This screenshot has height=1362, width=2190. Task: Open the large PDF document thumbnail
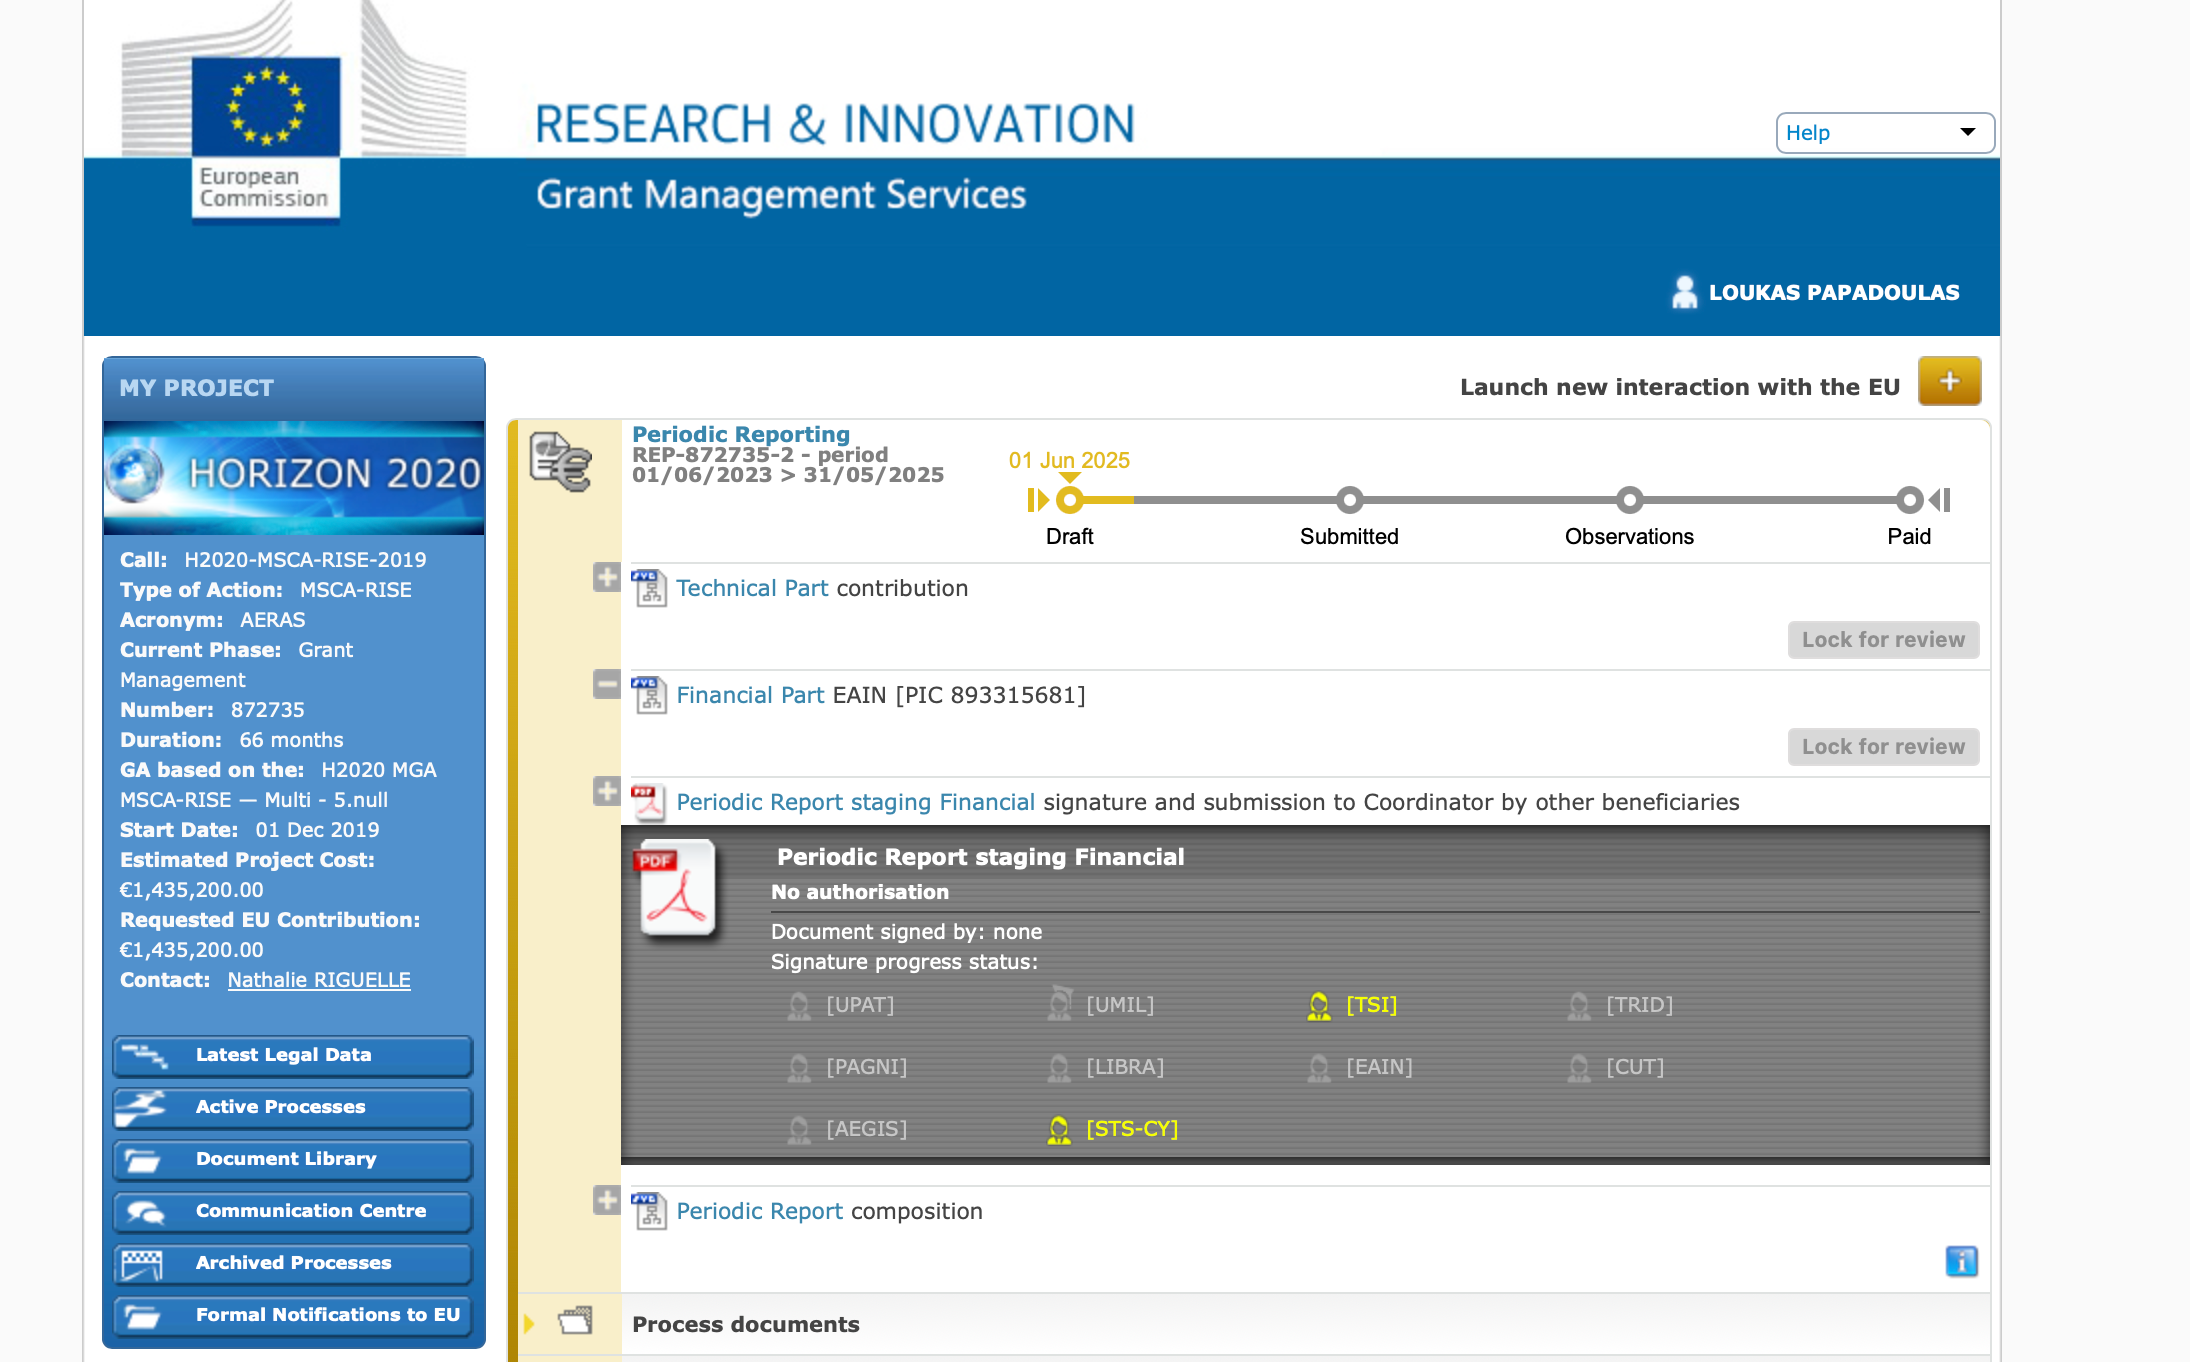click(677, 889)
